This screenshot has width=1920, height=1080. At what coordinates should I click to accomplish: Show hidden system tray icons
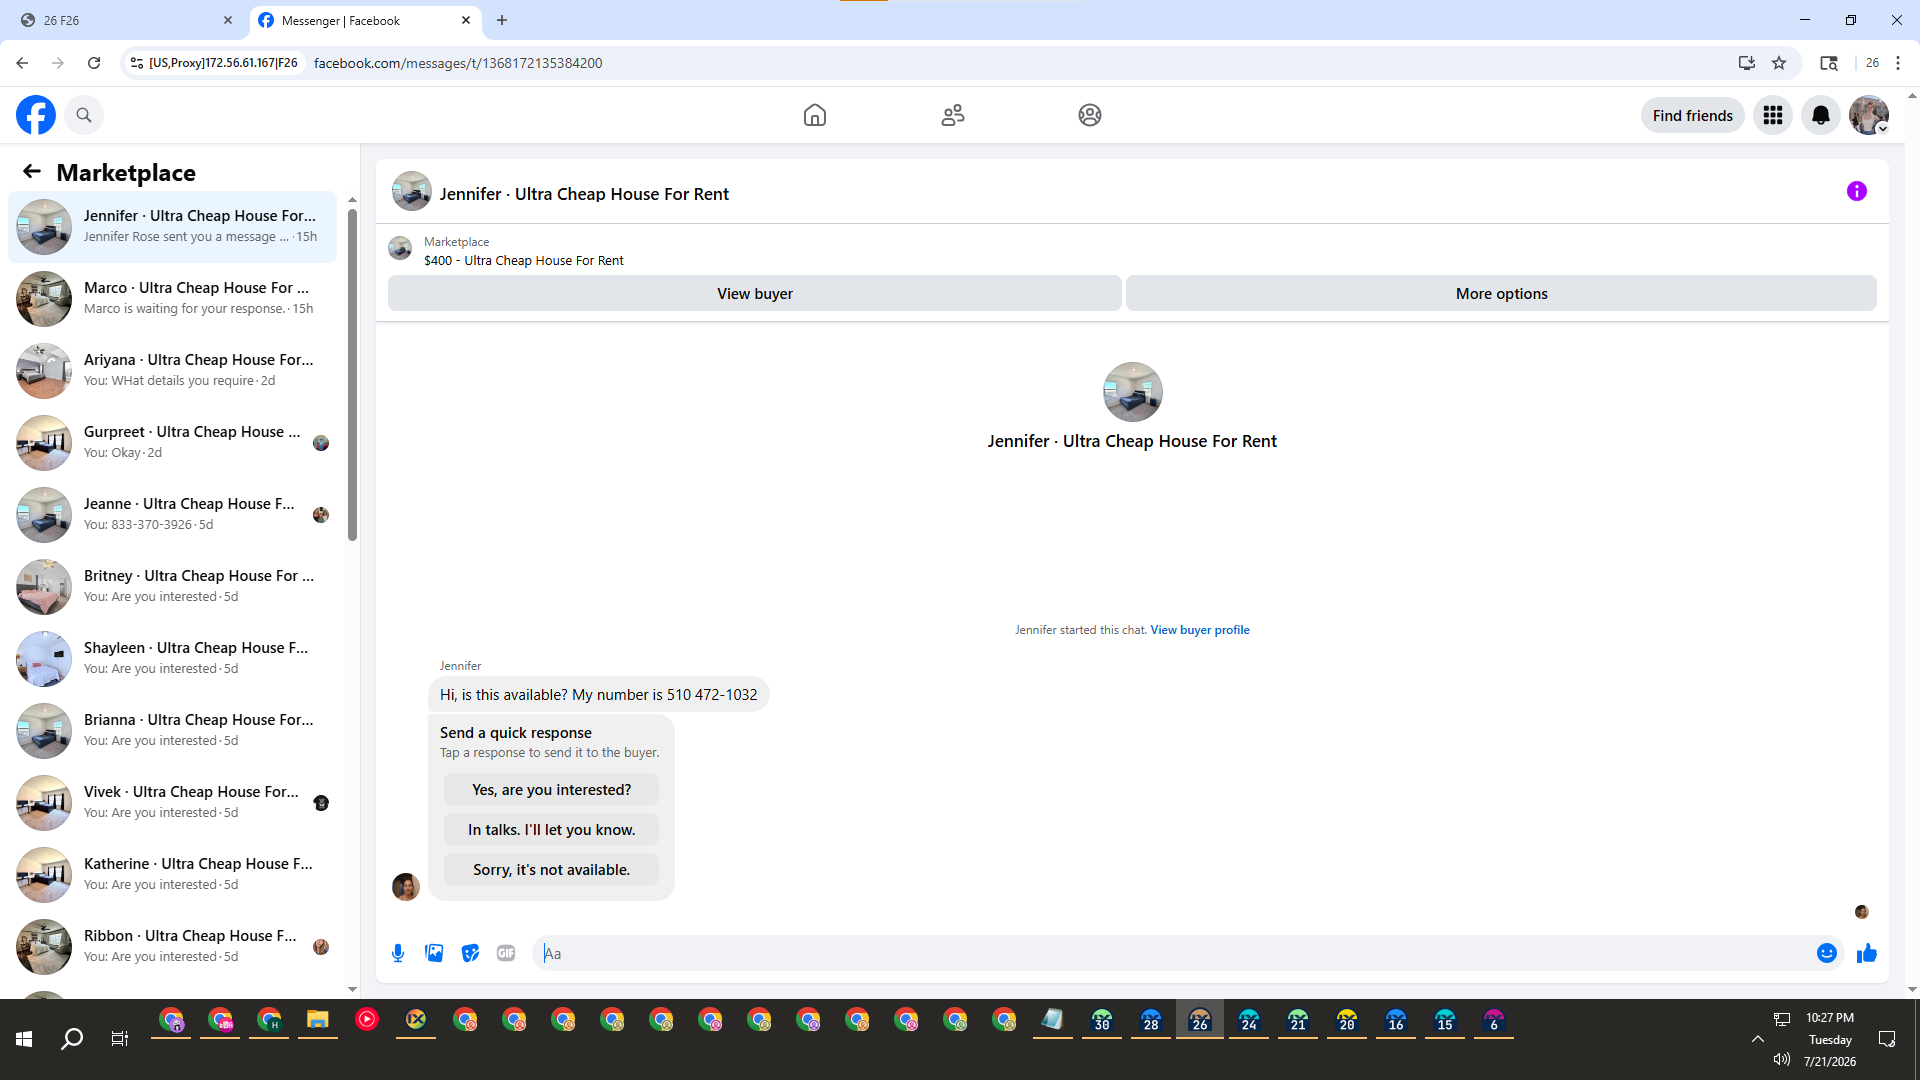1757,1039
